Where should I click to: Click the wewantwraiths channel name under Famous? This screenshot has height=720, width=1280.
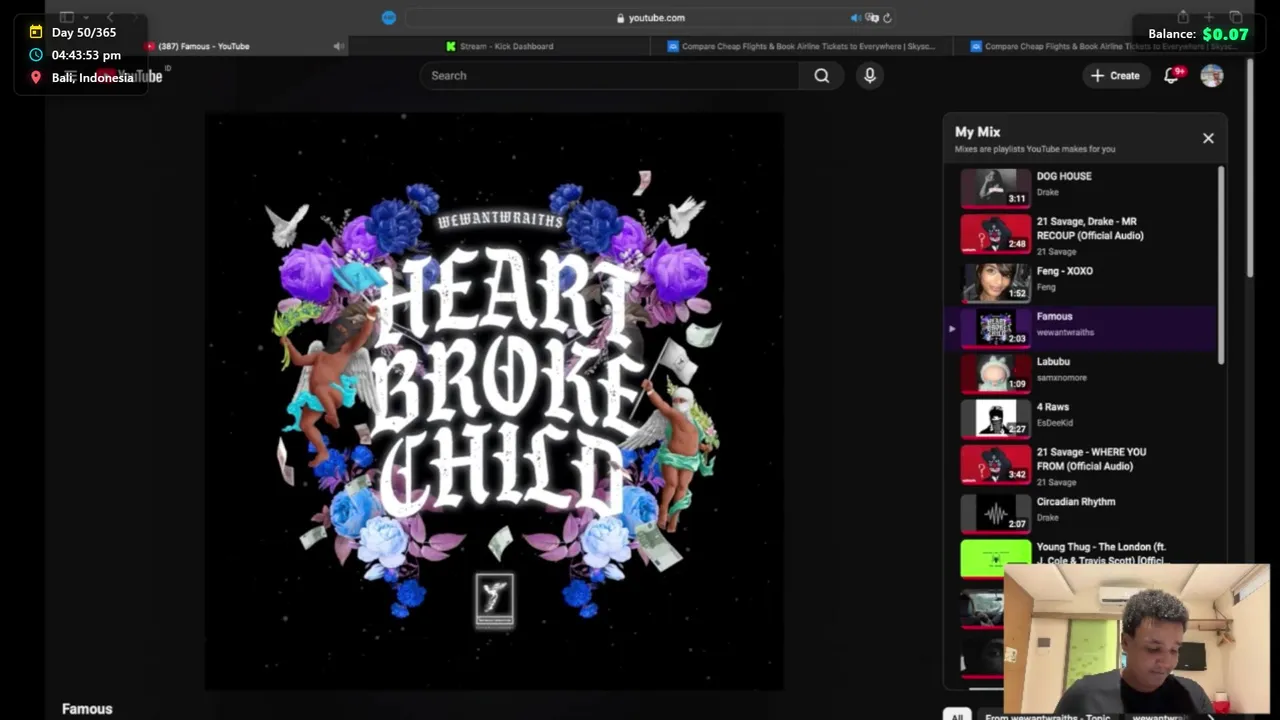coord(1065,332)
